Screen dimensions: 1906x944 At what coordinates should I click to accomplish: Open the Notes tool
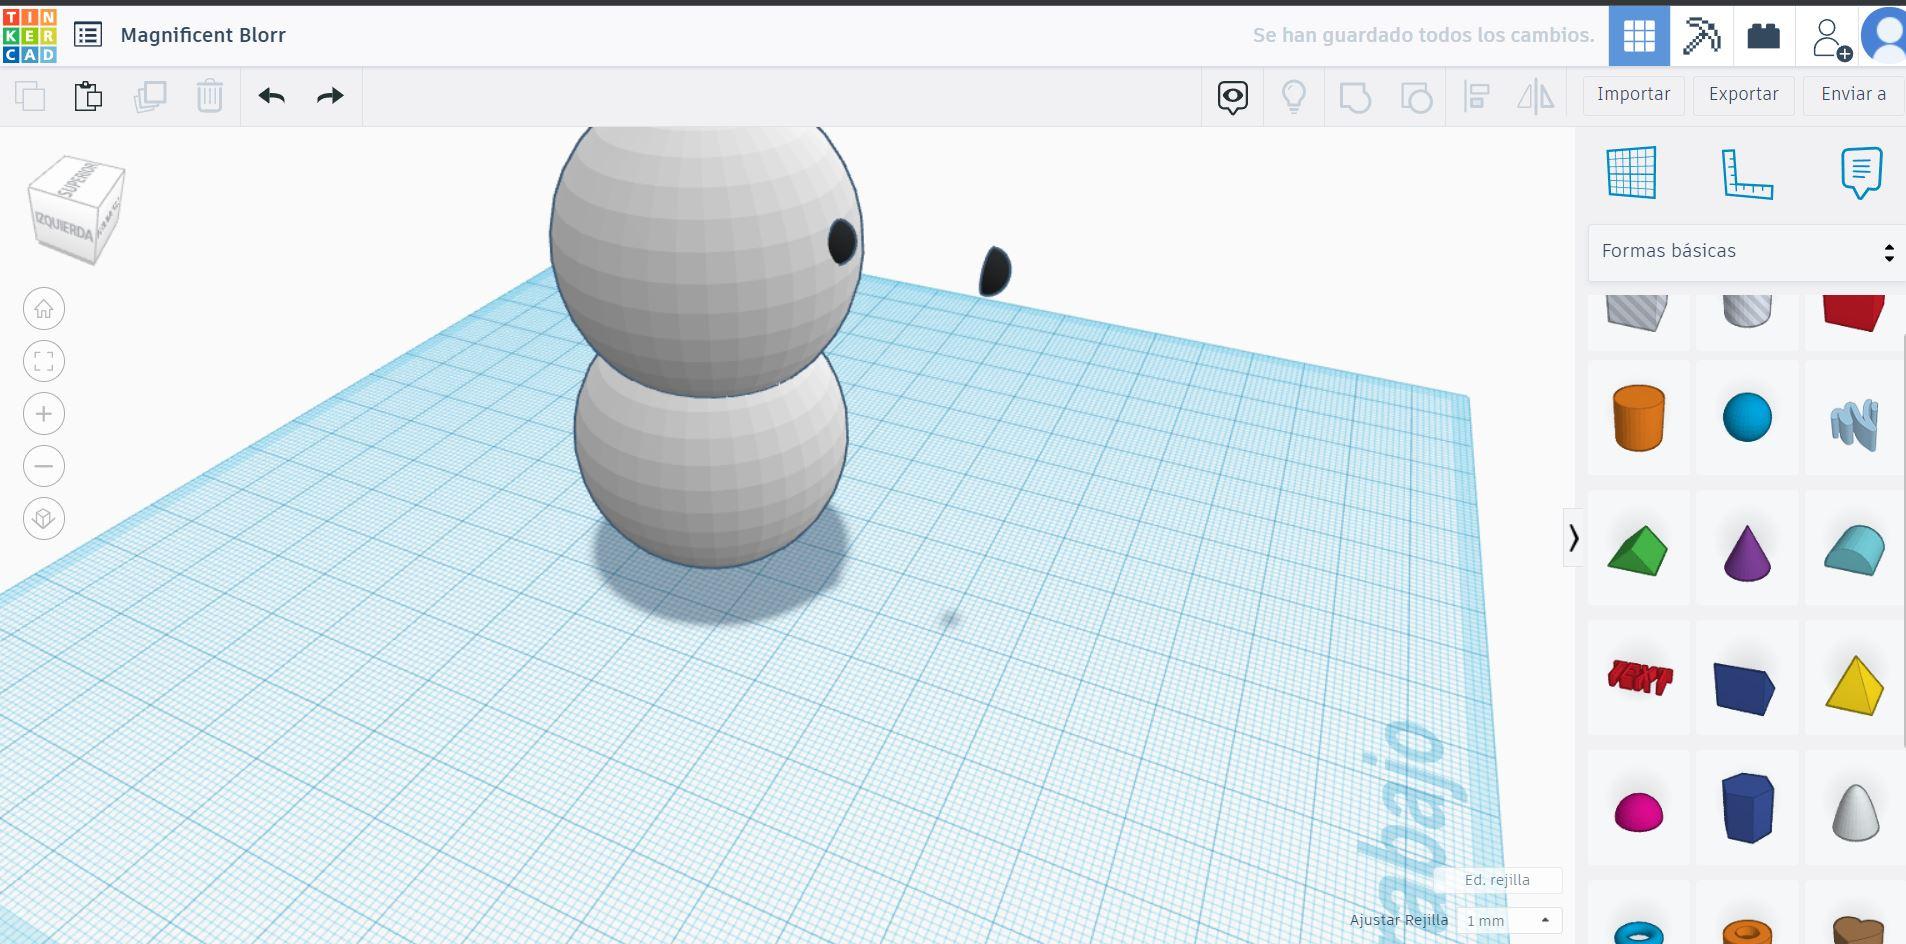(1861, 173)
